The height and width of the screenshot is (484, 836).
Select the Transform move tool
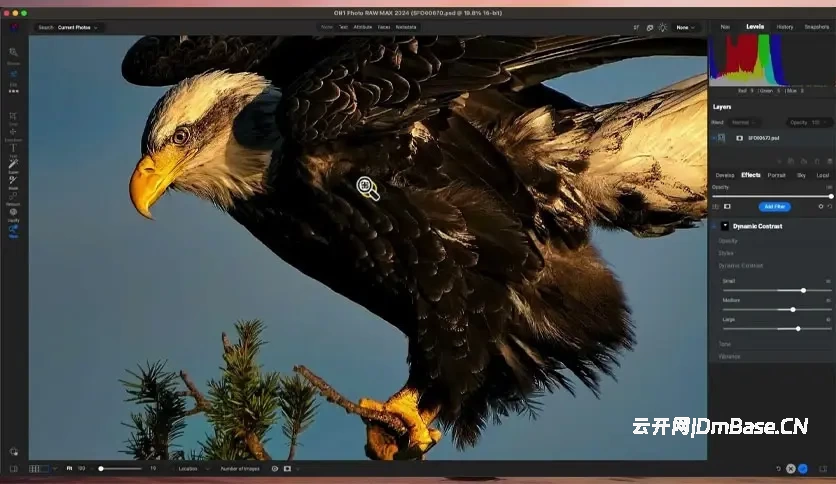pos(13,132)
